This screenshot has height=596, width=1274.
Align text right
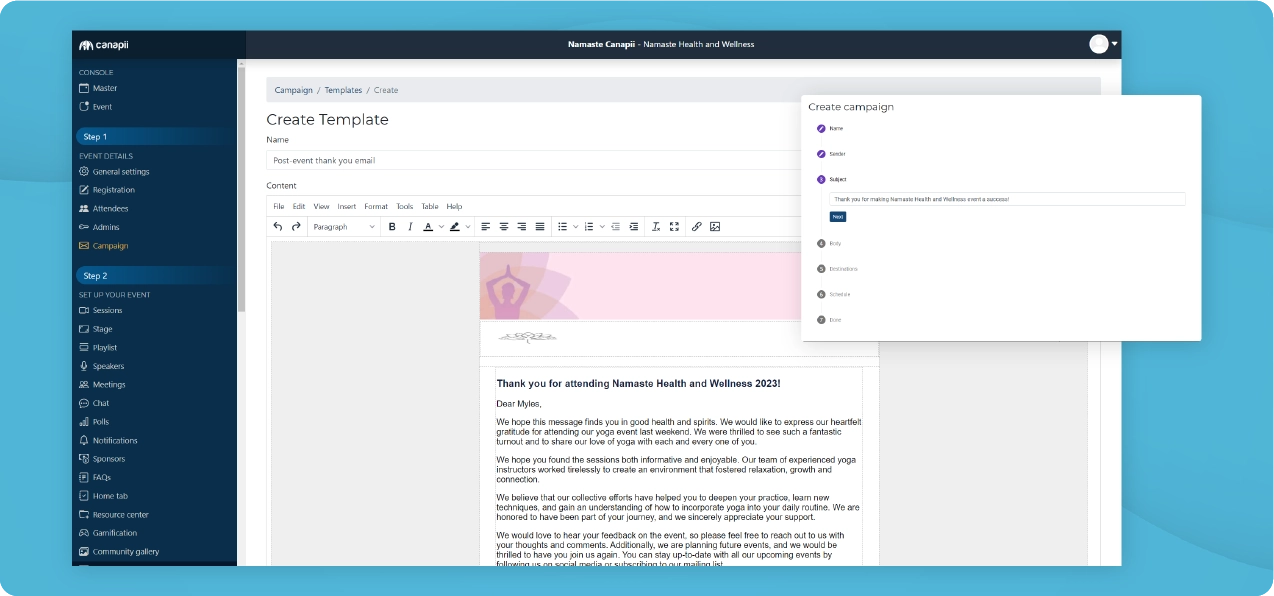coord(522,227)
